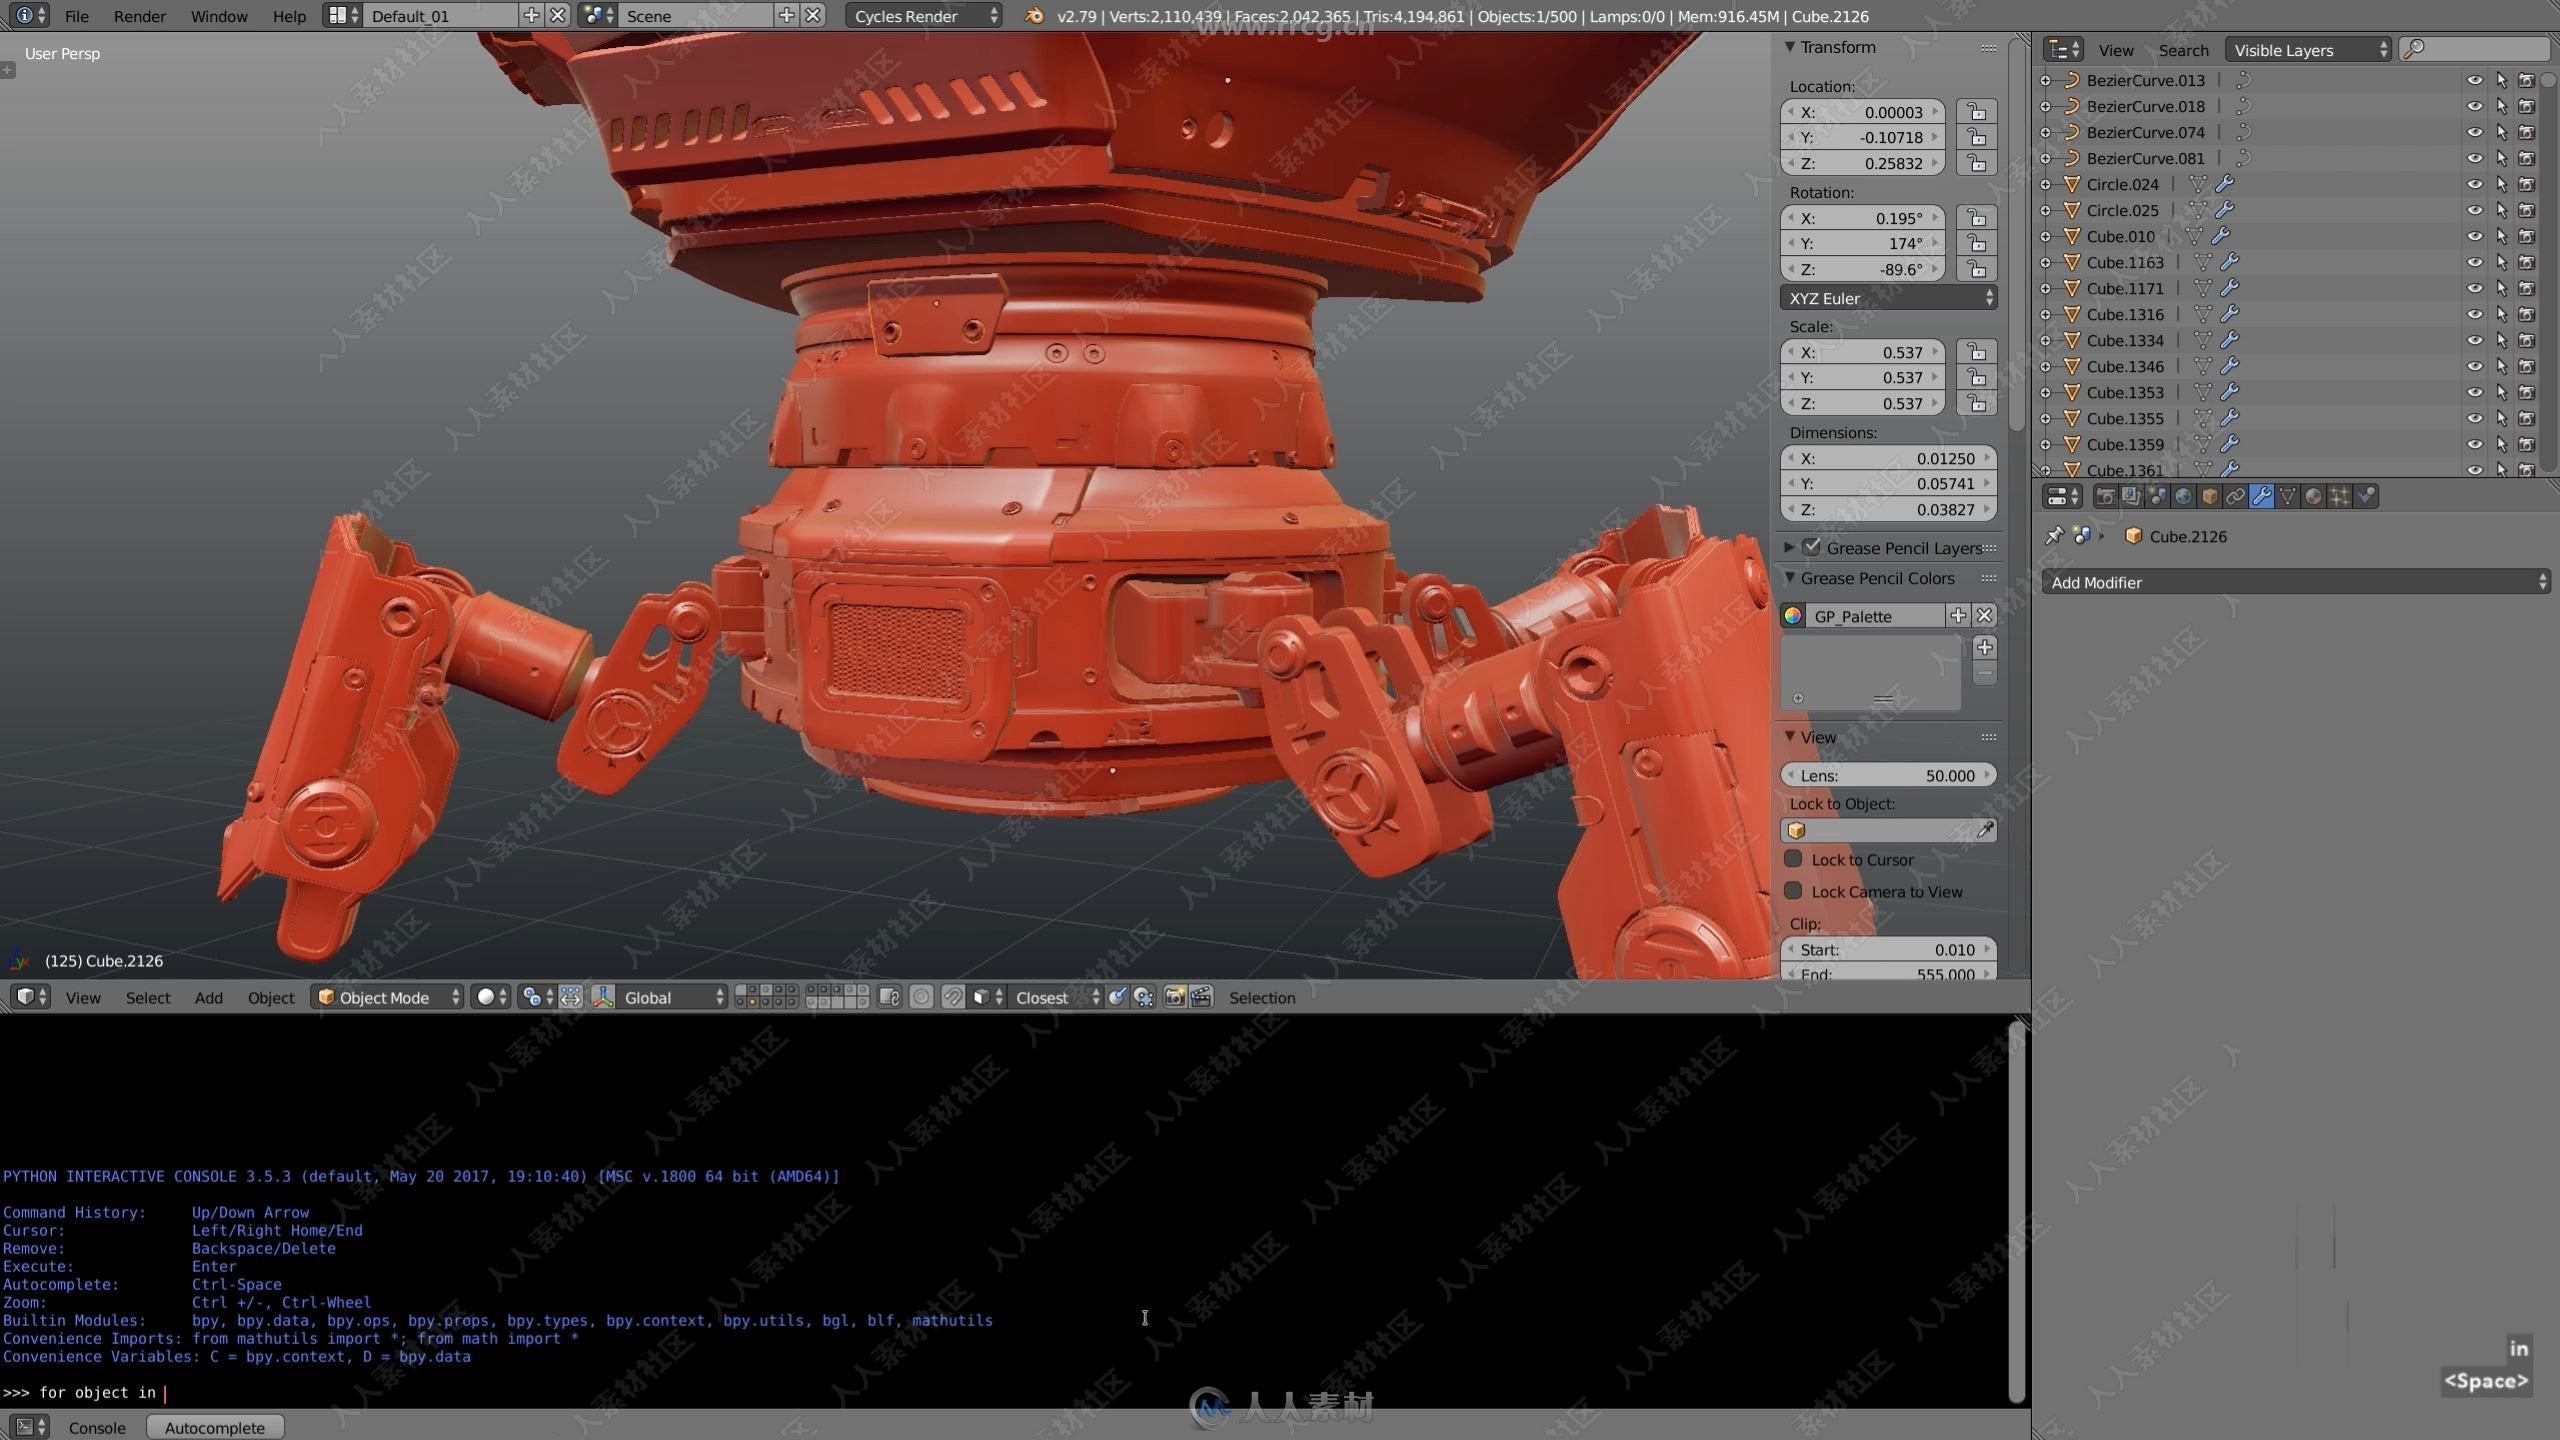Select the Object menu in toolbar
Screen dimensions: 2560x1440
pos(269,997)
